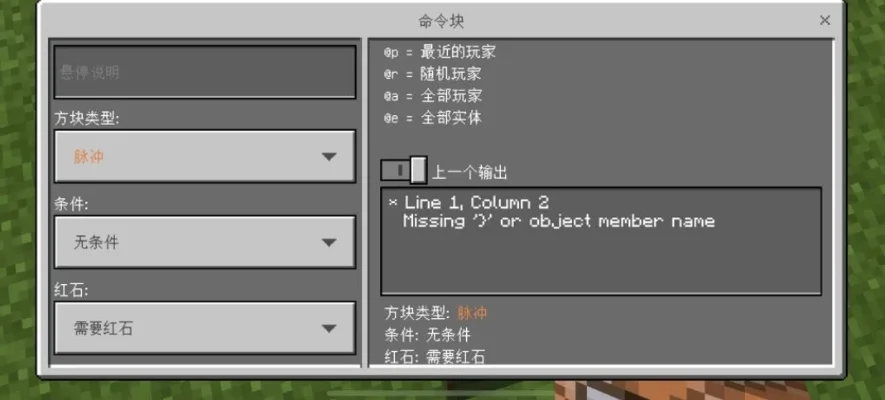This screenshot has width=885, height=400.
Task: Click the Line 1, Column 2 error message
Action: [x=477, y=203]
